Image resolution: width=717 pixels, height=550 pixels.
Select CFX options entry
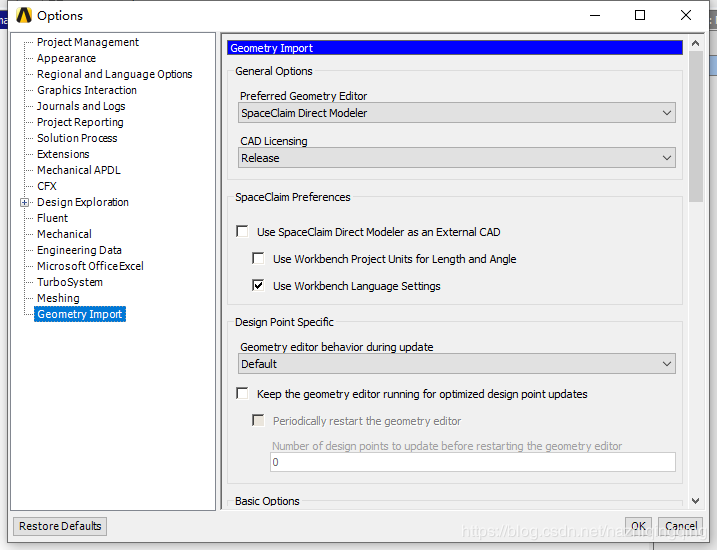47,186
